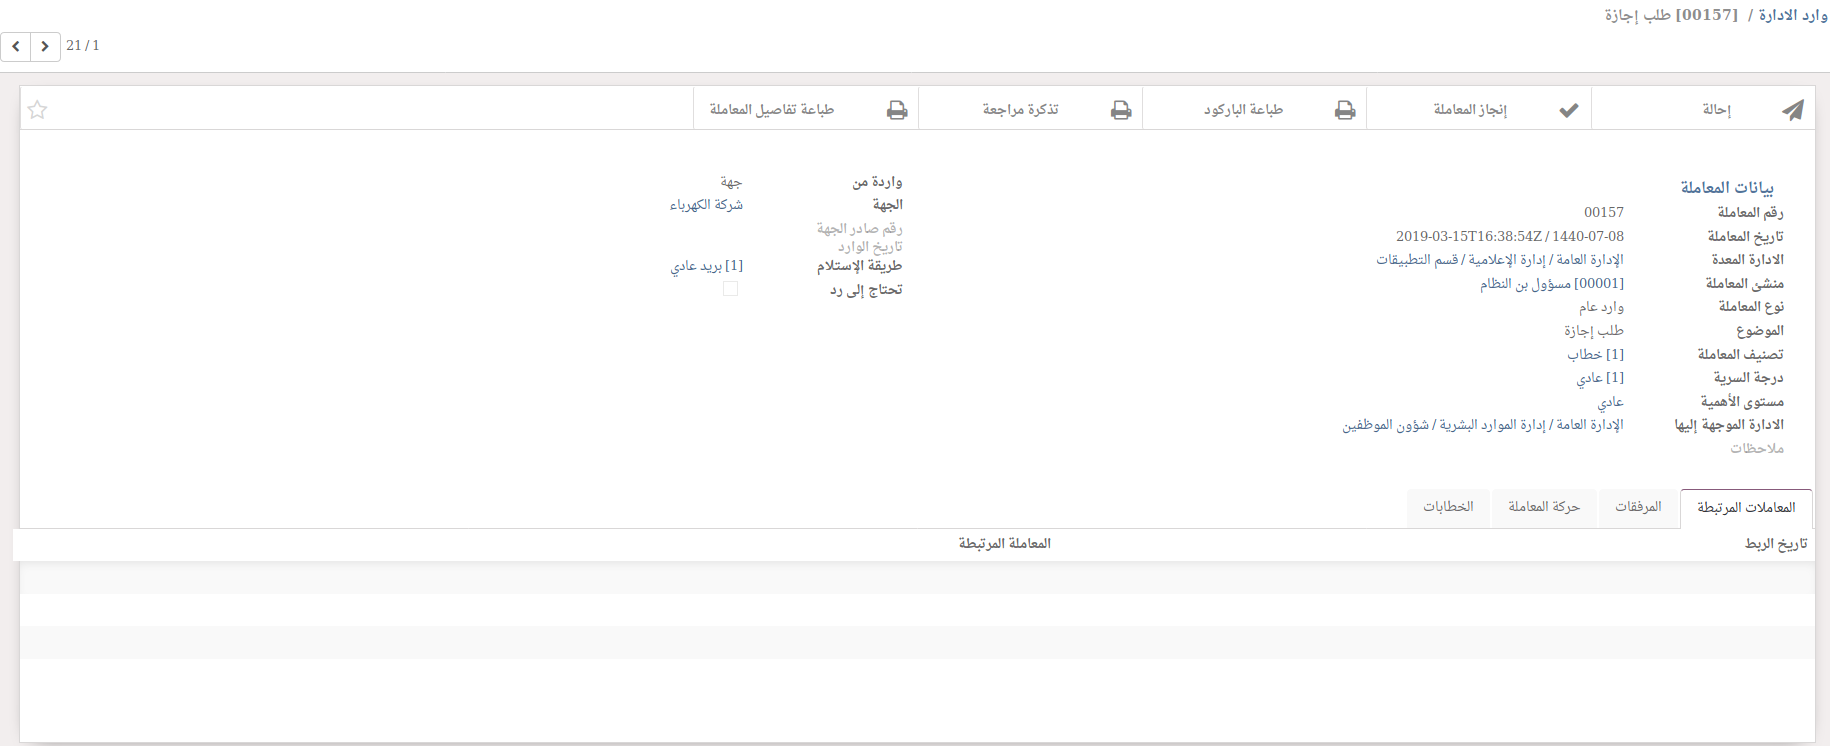Click the paper plane referral icon

click(x=1792, y=110)
